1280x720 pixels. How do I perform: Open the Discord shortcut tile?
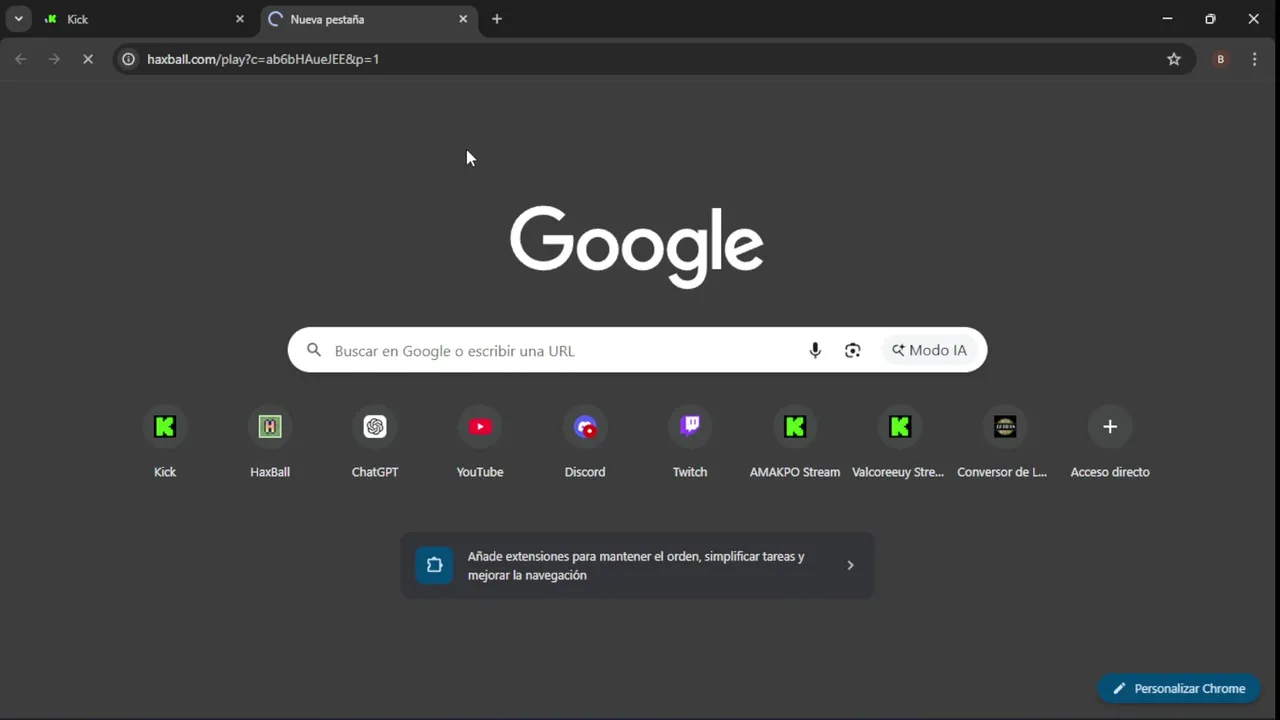585,443
